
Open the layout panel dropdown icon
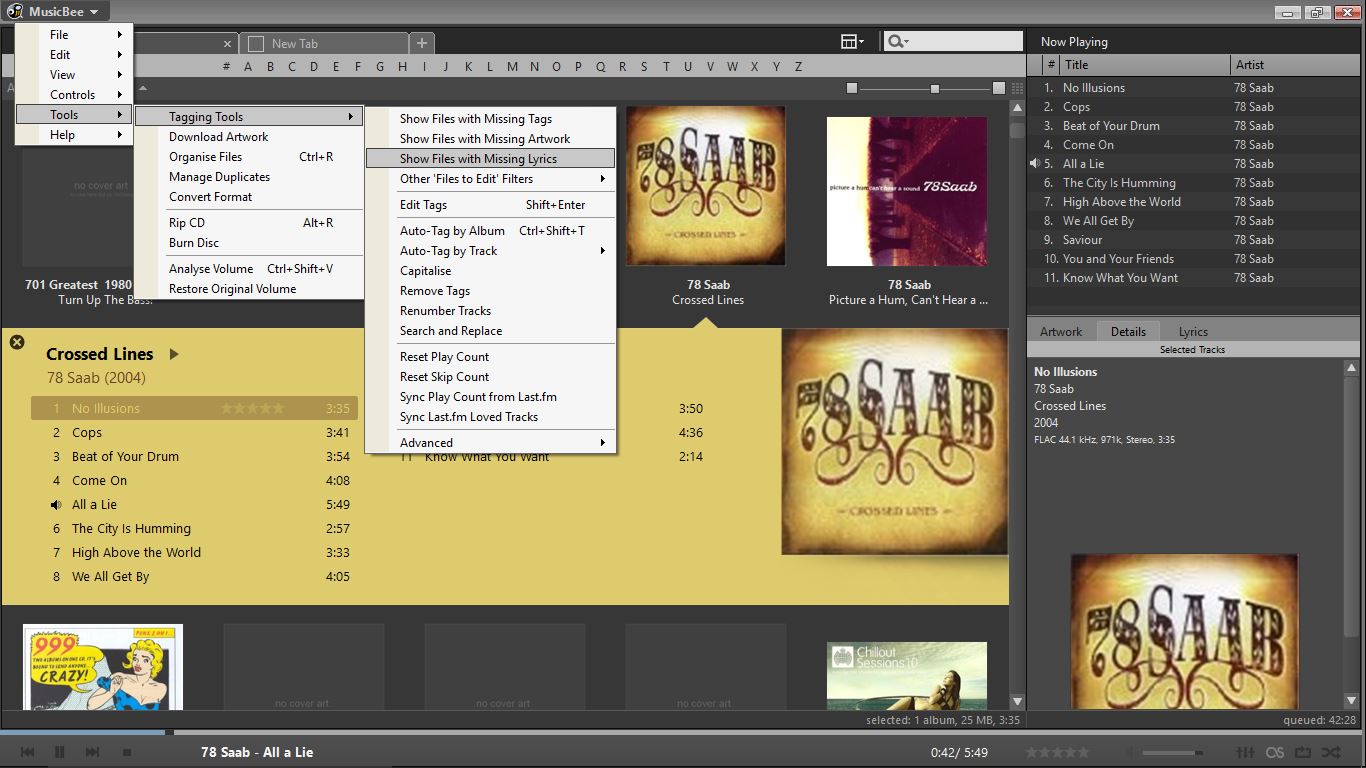click(x=853, y=41)
